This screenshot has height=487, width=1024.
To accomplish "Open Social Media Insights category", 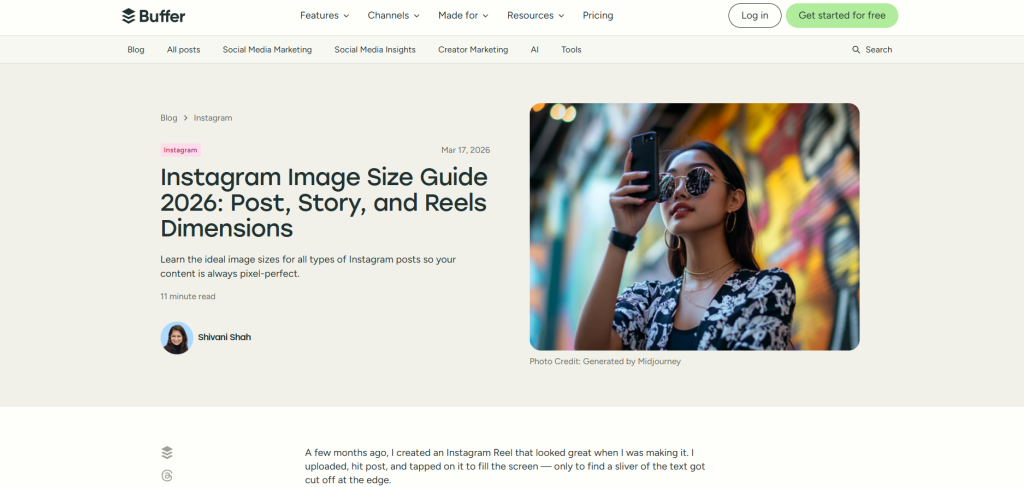I will 375,50.
